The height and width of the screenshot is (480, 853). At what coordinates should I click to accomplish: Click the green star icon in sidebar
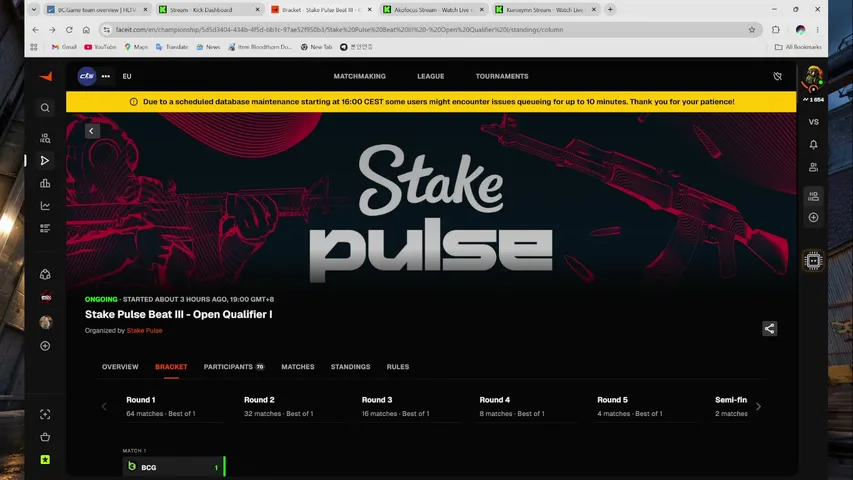[45, 460]
